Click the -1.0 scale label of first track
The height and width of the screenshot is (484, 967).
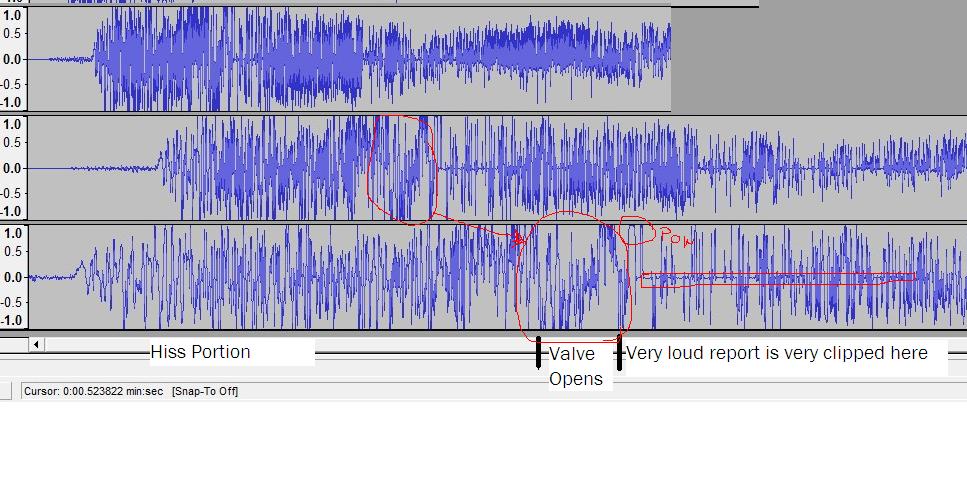13,103
